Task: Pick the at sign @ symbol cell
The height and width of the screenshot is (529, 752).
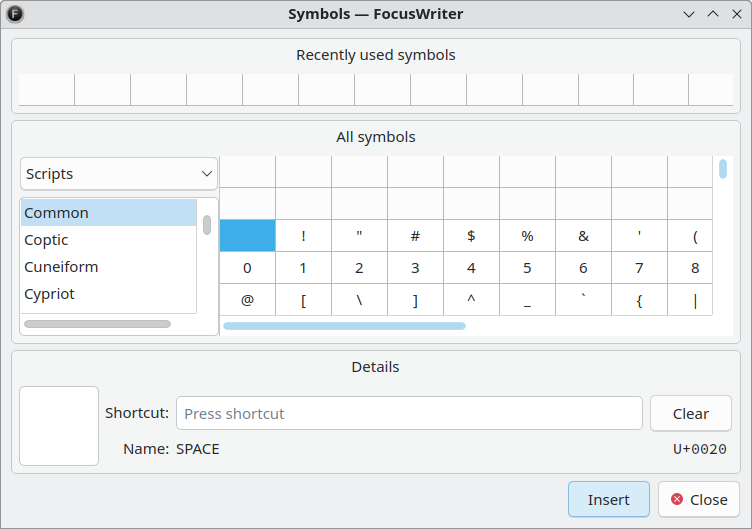Action: 247,300
